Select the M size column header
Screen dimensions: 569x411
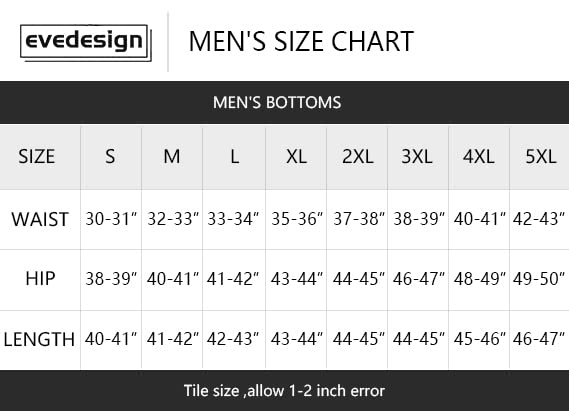(x=172, y=157)
